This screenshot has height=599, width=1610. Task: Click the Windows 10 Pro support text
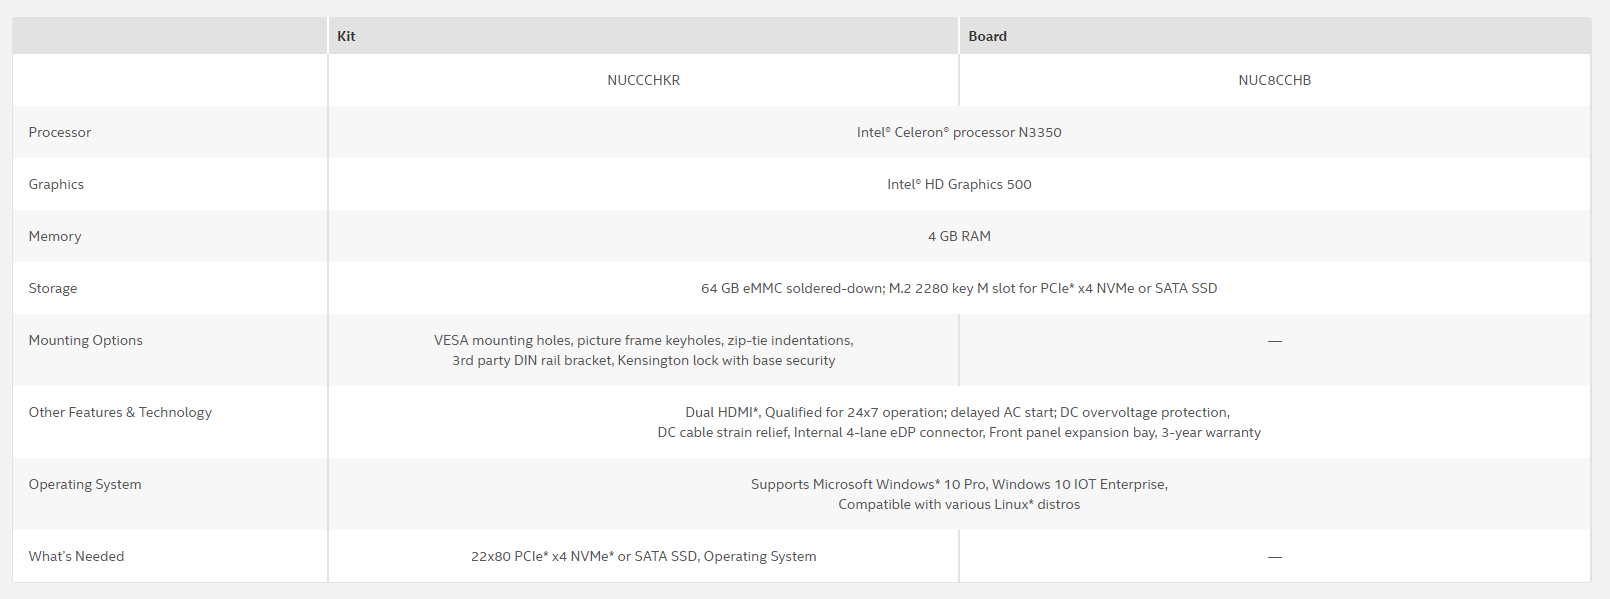959,494
